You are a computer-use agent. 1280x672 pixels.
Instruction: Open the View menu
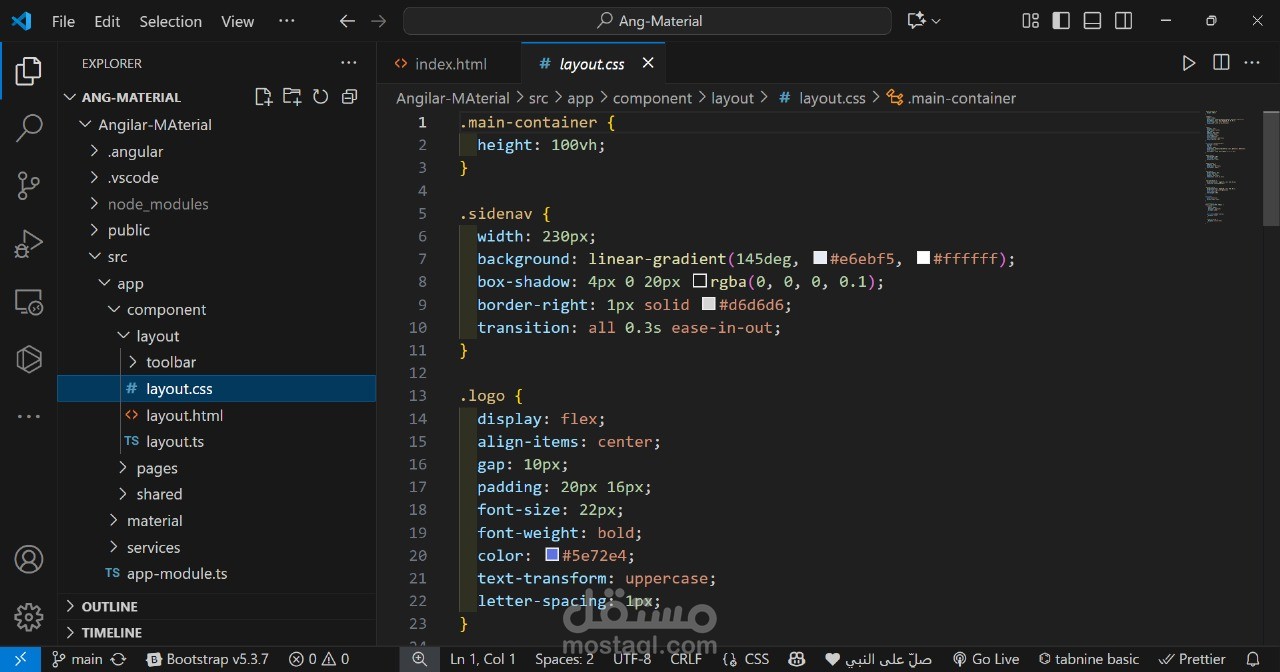tap(237, 21)
